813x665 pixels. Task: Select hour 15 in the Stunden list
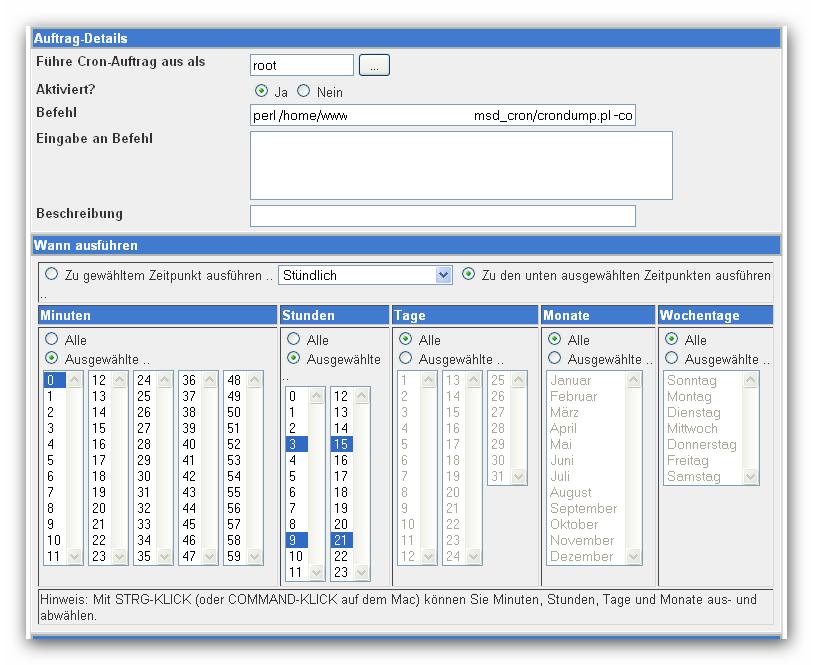coord(341,444)
